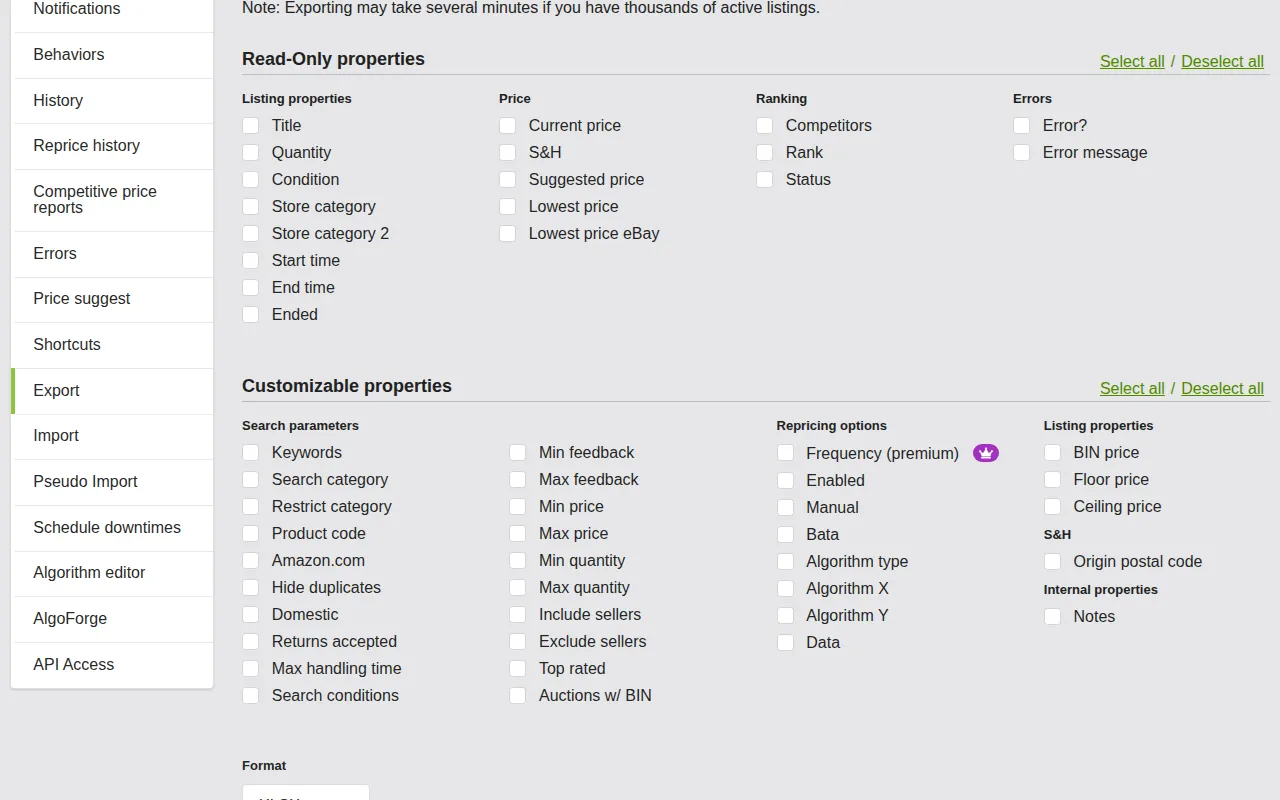Toggle the Hide duplicates option
This screenshot has width=1280, height=800.
click(250, 587)
